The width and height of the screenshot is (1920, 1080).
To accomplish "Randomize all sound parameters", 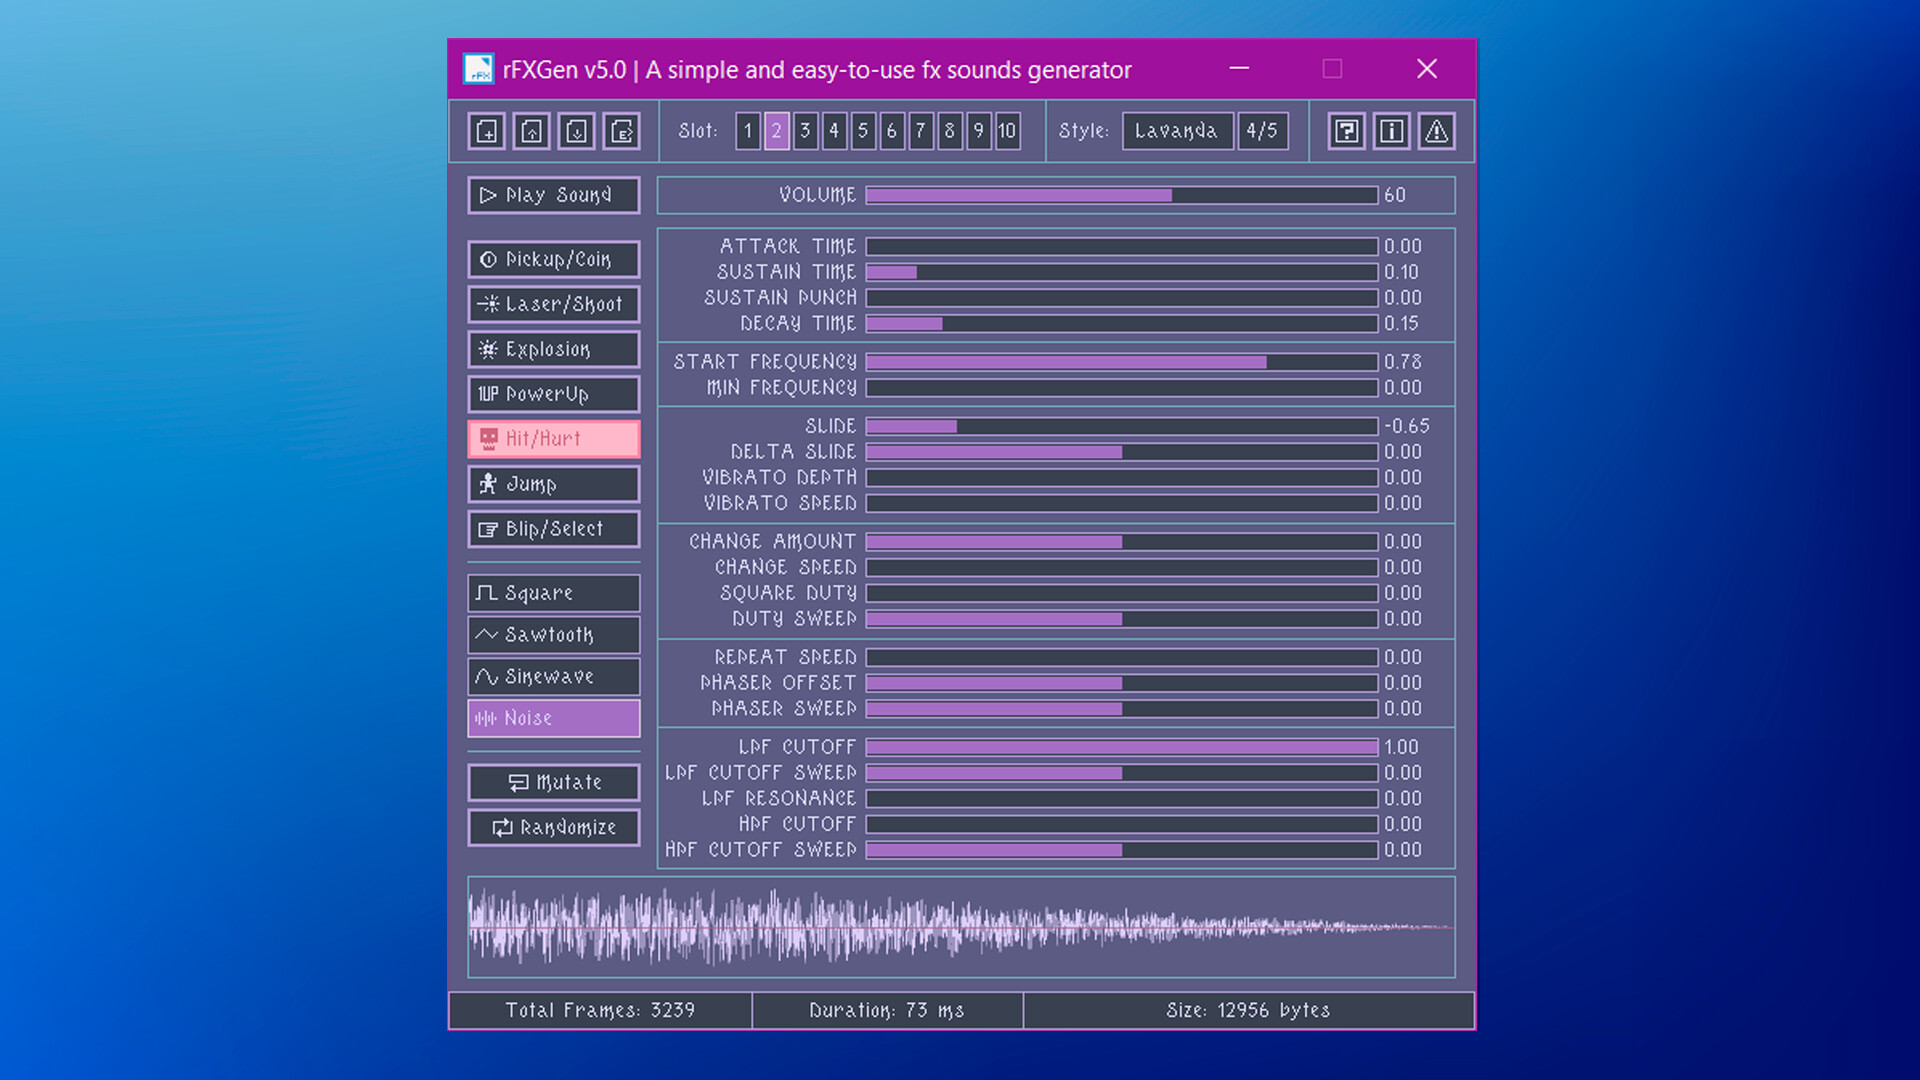I will click(x=553, y=827).
